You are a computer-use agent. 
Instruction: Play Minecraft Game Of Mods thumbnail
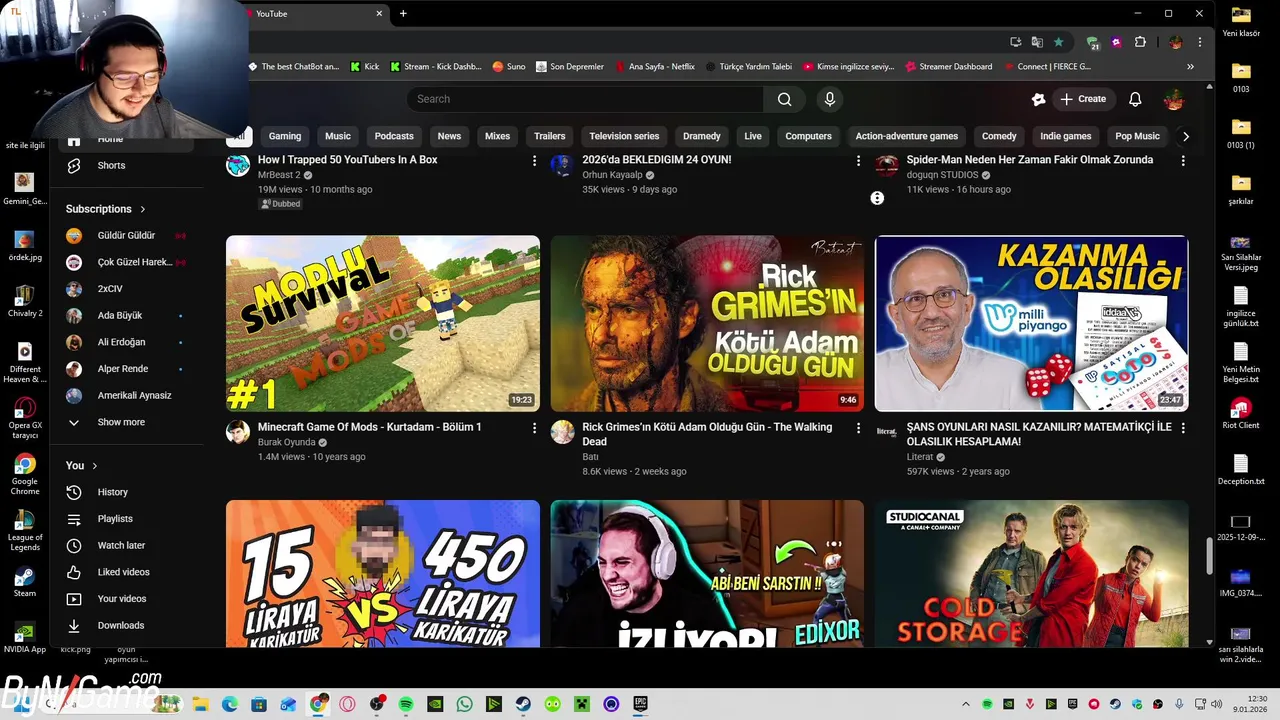point(383,324)
